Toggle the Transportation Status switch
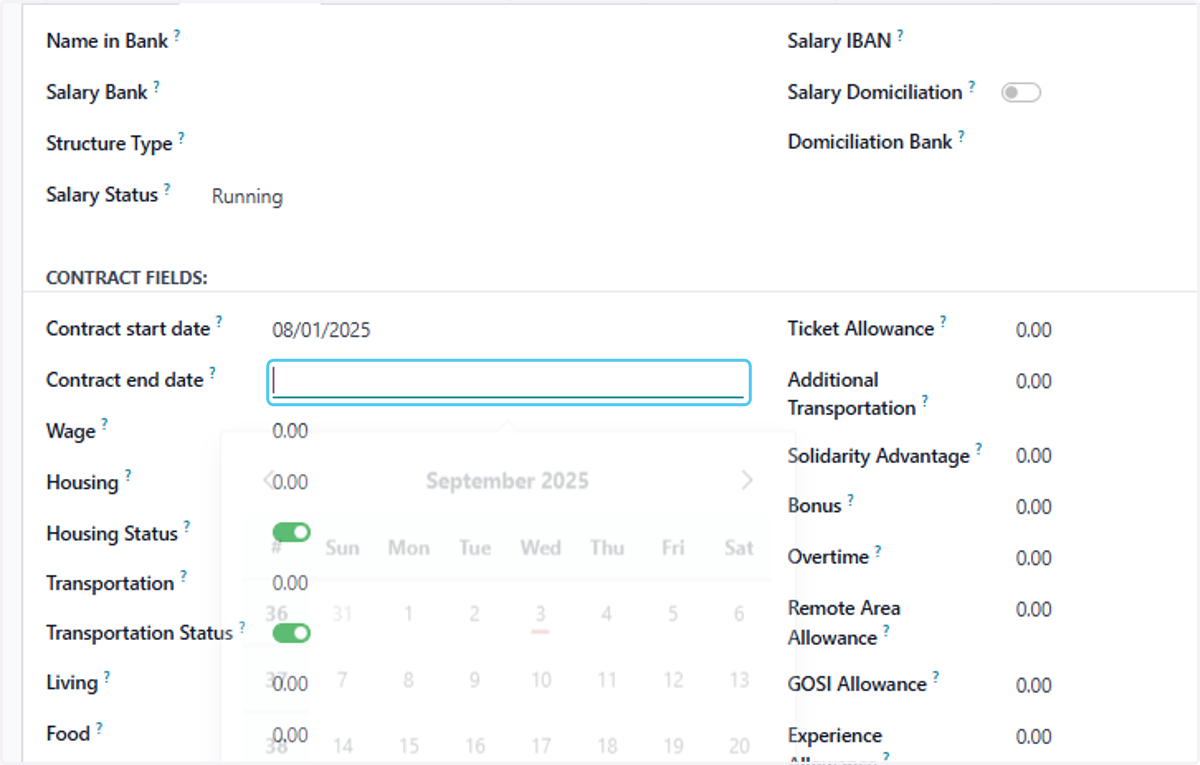Image resolution: width=1200 pixels, height=765 pixels. tap(291, 633)
